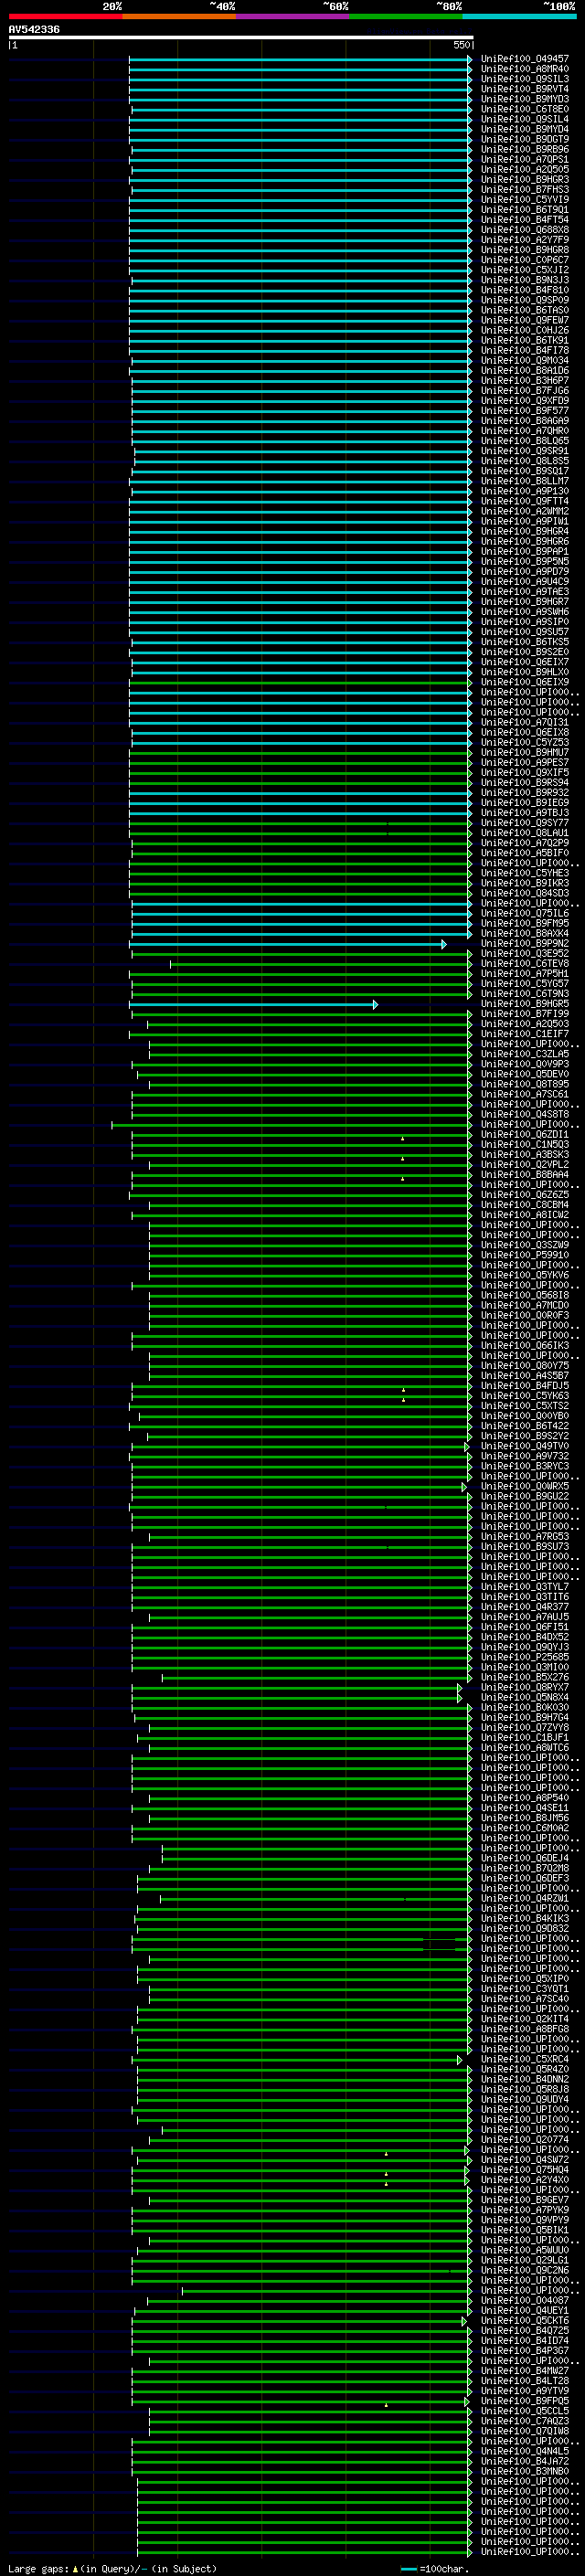The height and width of the screenshot is (2576, 585).
Task: Select the AV542336 query label
Action: tap(34, 30)
